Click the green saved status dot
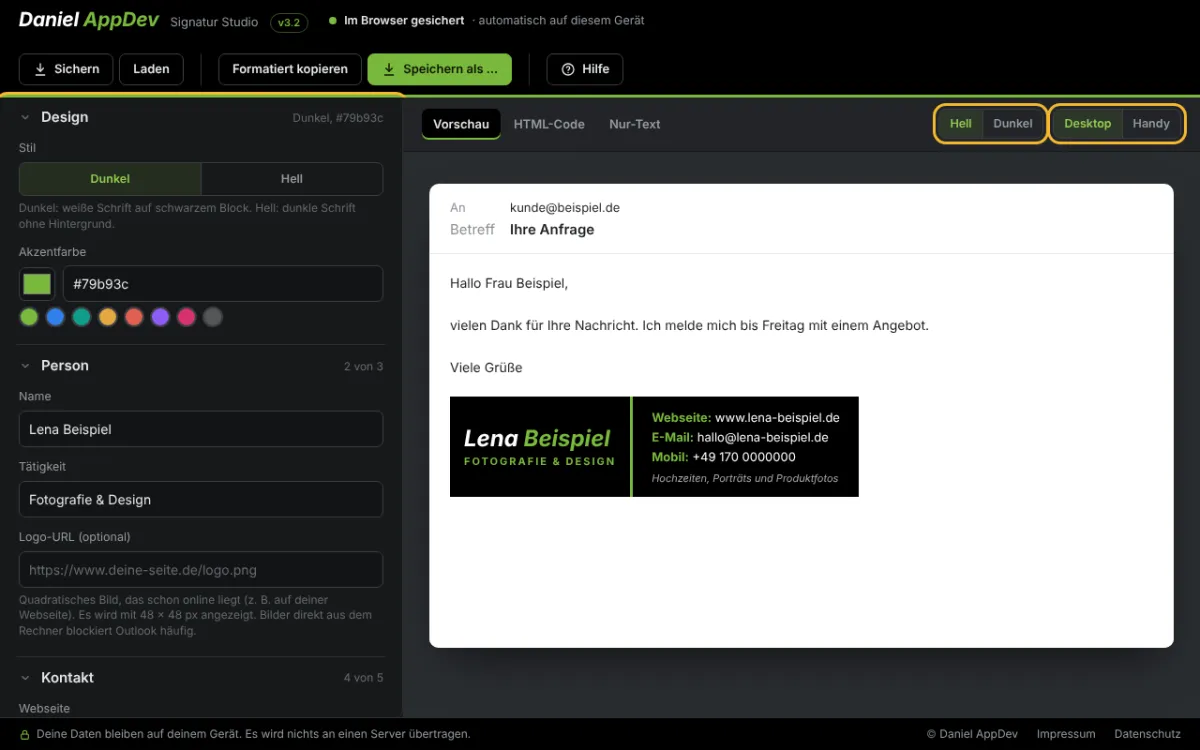This screenshot has height=750, width=1200. pyautogui.click(x=333, y=21)
